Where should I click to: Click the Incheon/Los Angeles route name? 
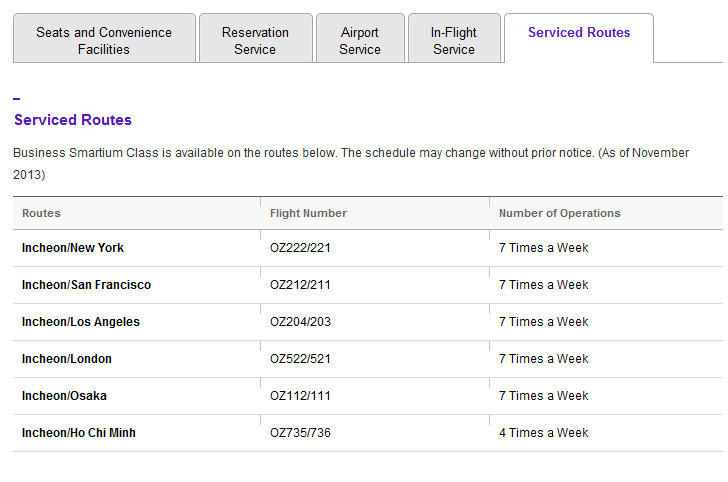pos(81,322)
